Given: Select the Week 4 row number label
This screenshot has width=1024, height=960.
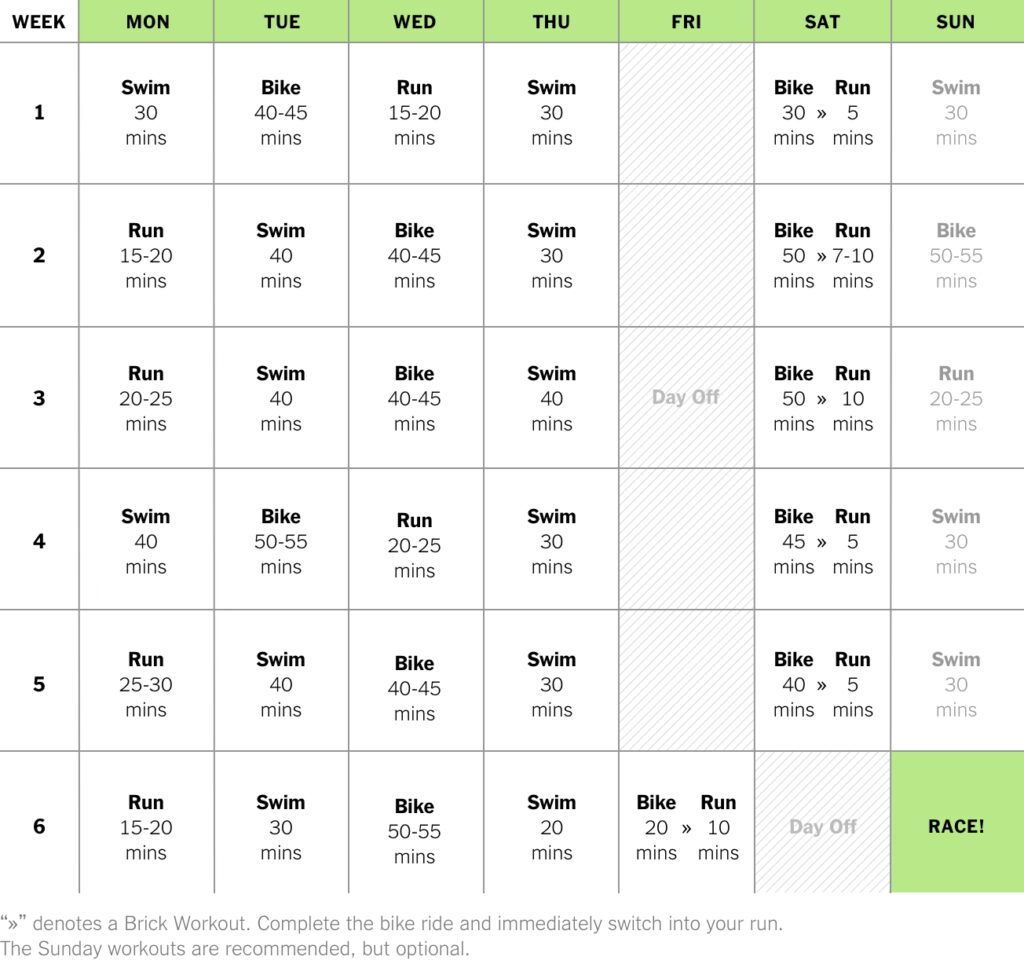Looking at the screenshot, I should tap(39, 541).
